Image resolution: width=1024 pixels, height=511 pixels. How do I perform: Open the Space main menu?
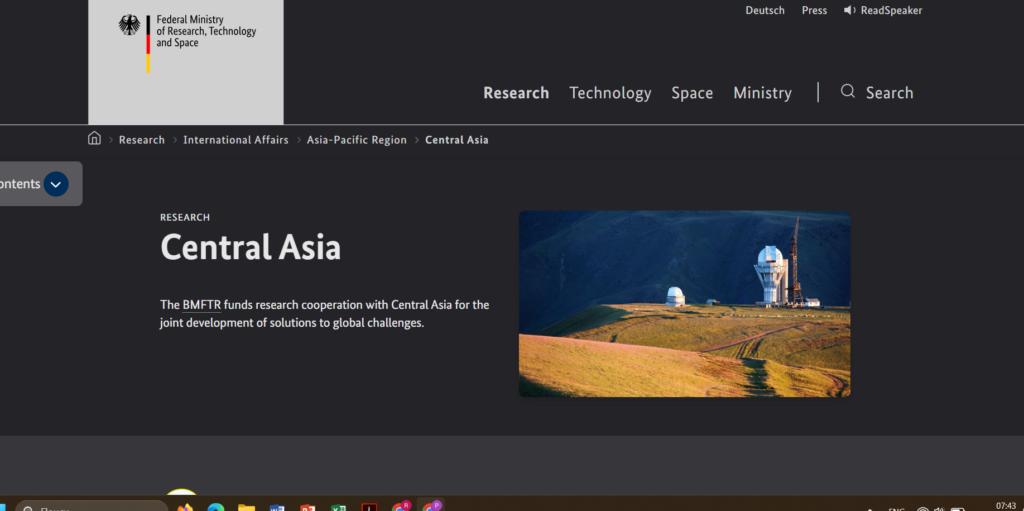tap(692, 93)
